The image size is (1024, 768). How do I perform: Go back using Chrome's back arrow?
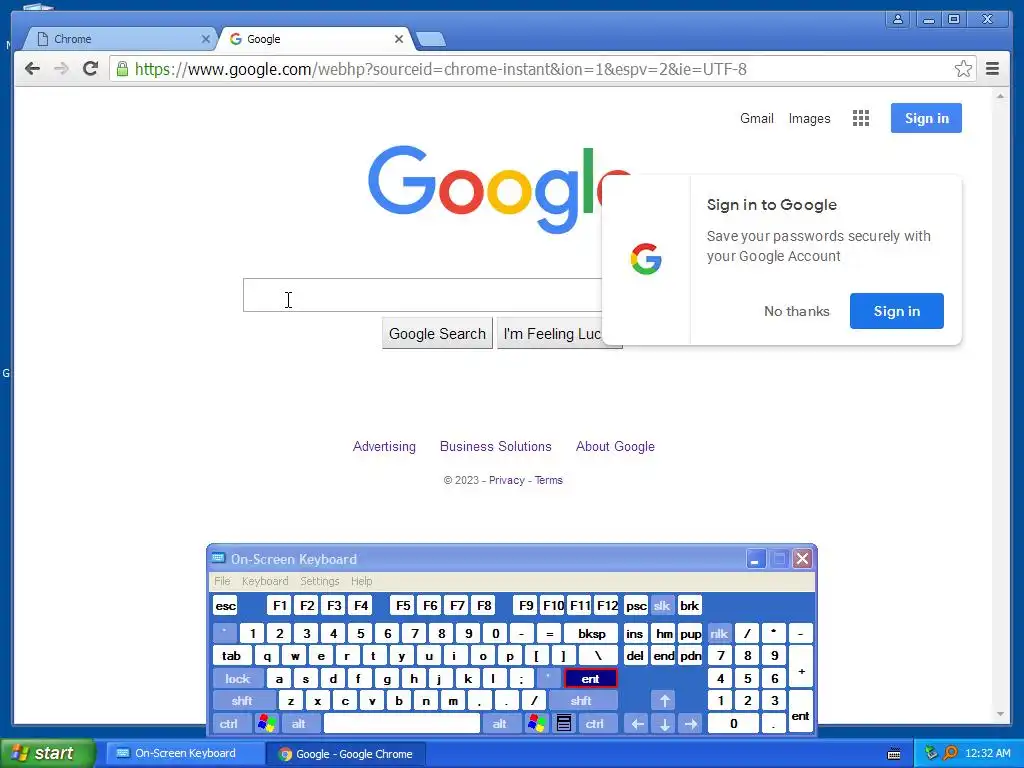pos(32,69)
